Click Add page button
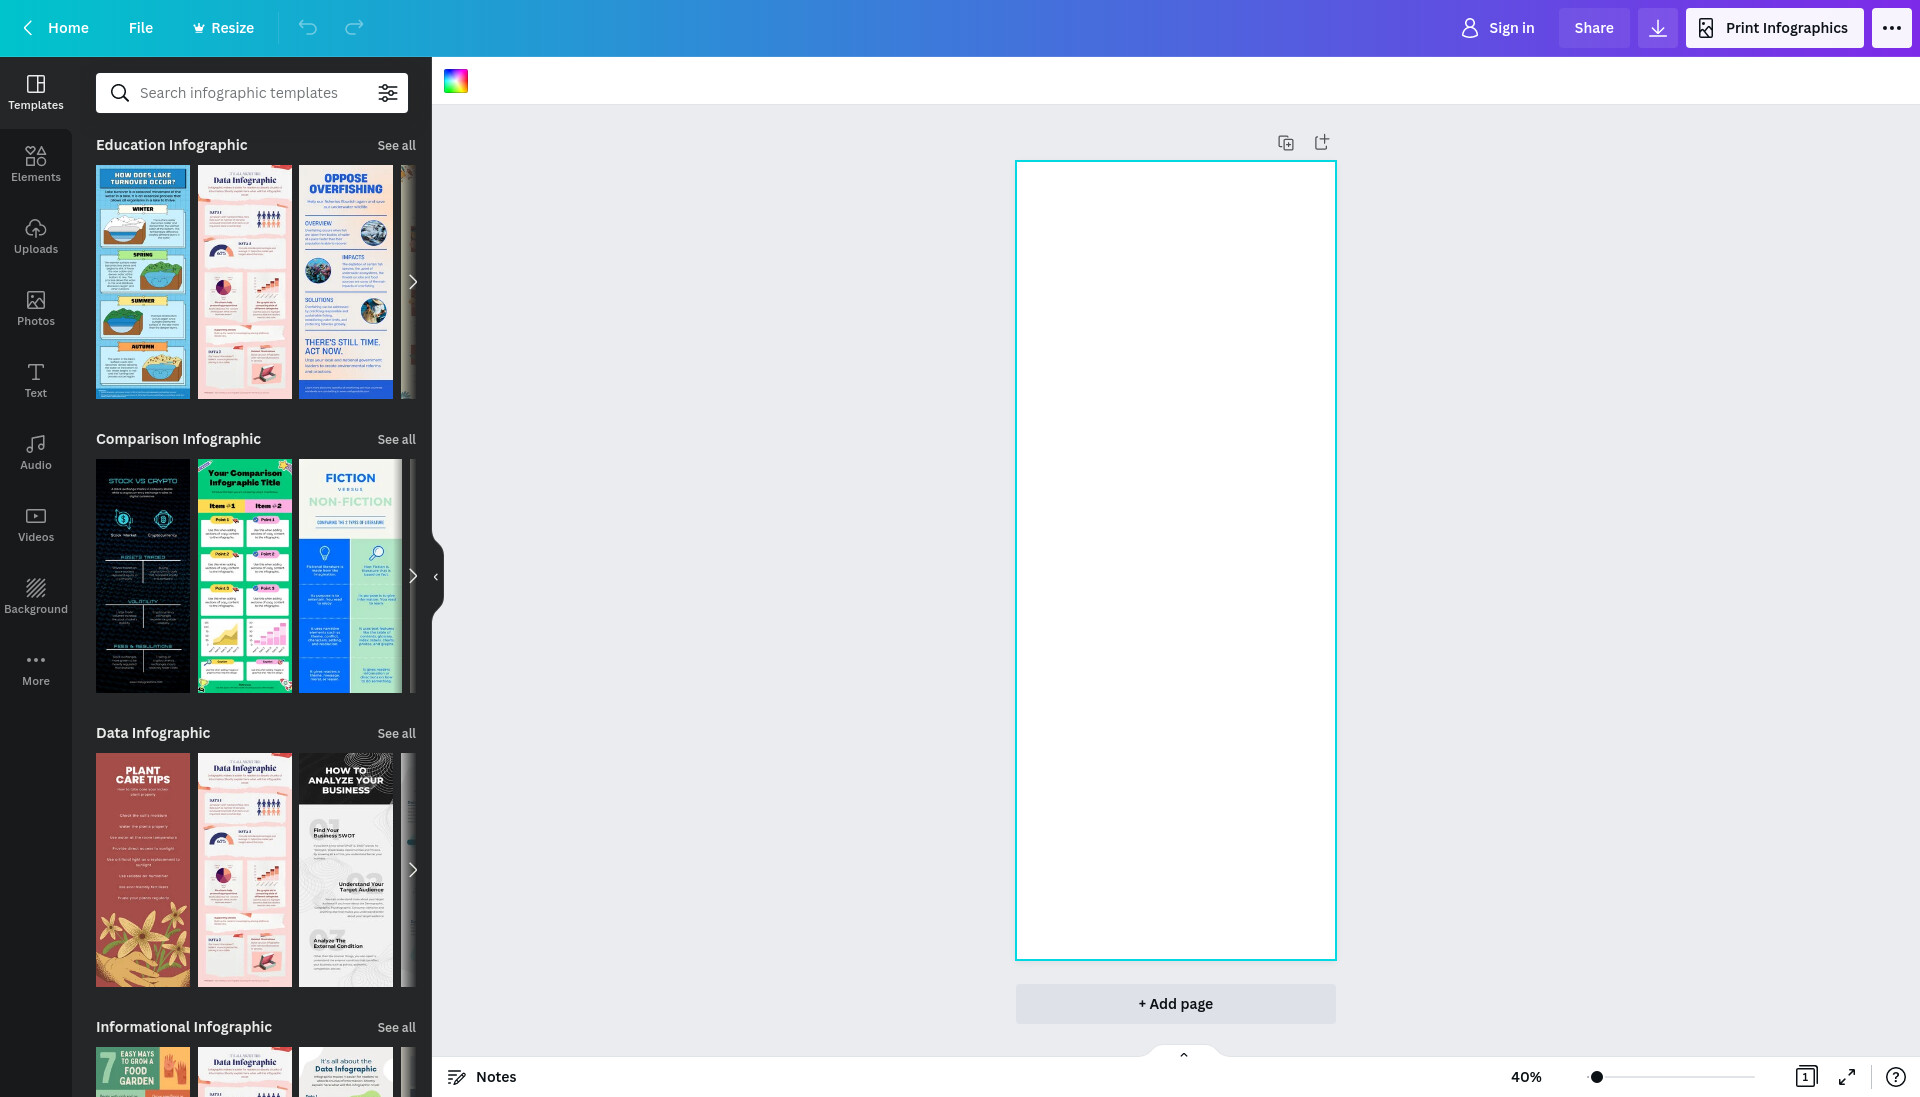1920x1097 pixels. tap(1176, 1004)
